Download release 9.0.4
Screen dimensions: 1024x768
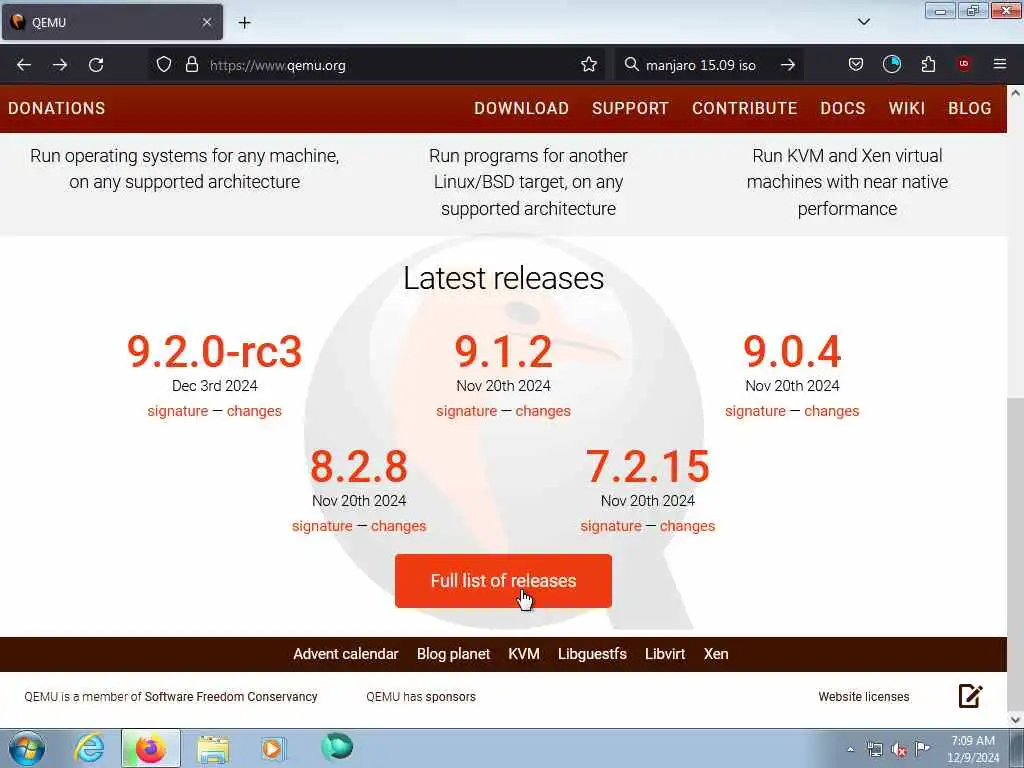pos(792,351)
